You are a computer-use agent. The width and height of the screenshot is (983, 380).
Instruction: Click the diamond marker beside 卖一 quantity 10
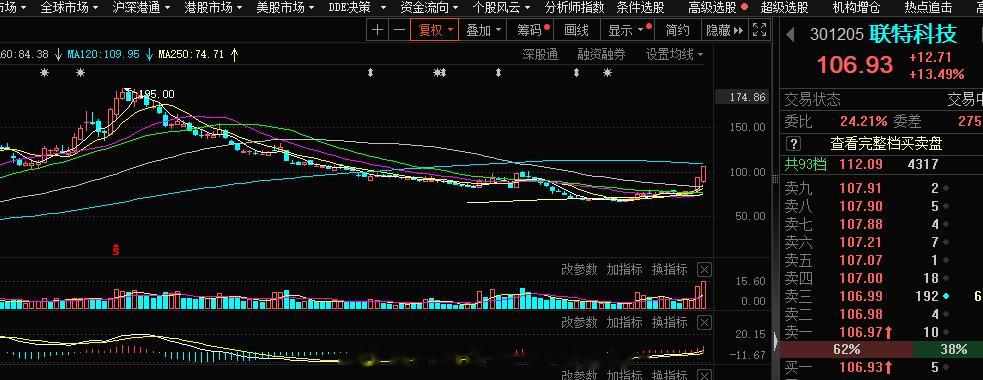click(945, 332)
